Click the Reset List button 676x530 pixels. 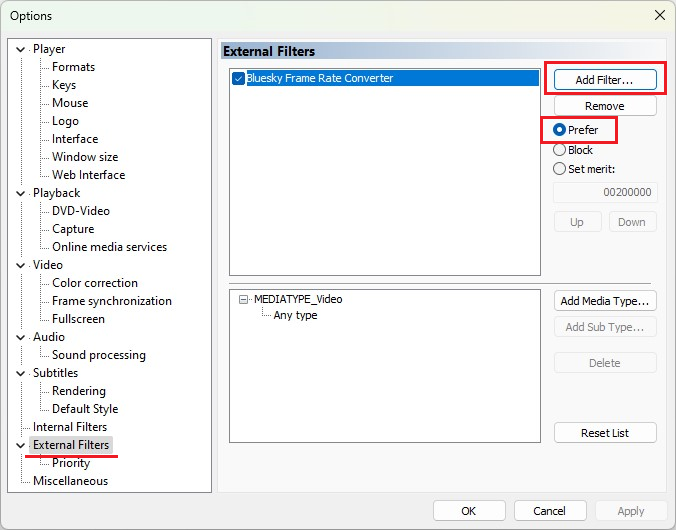click(605, 433)
